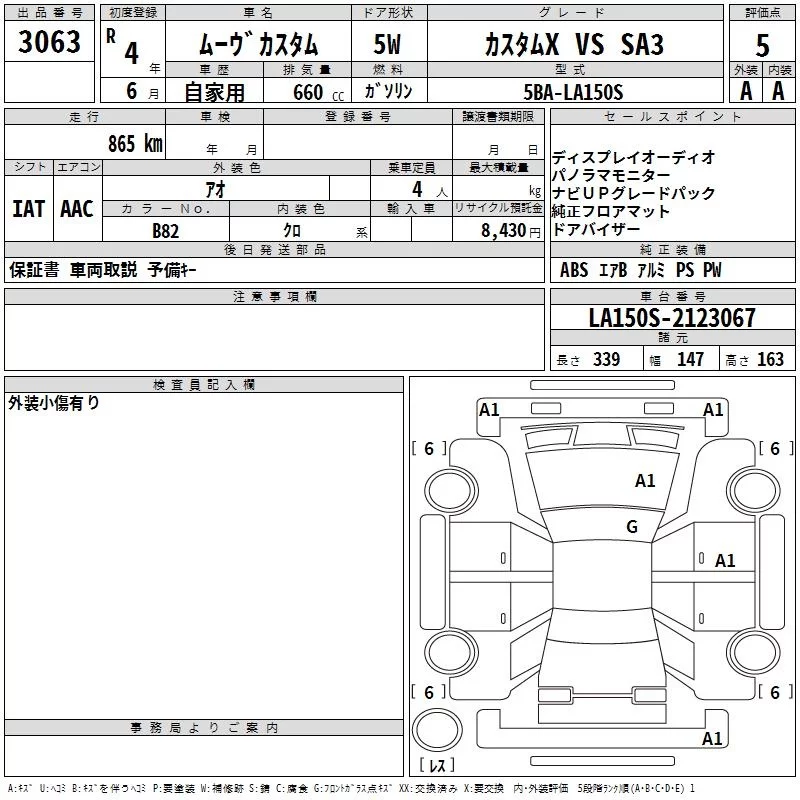Click the 評価点 header
800x800 pixels.
point(762,13)
